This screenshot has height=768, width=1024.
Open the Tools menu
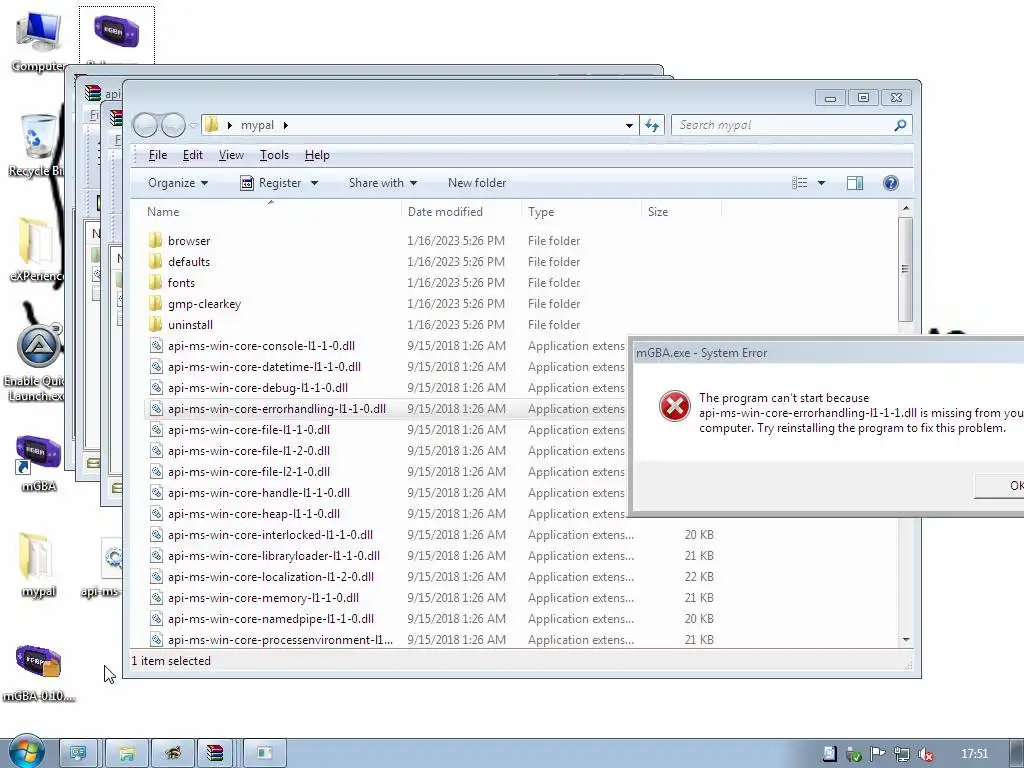tap(274, 155)
